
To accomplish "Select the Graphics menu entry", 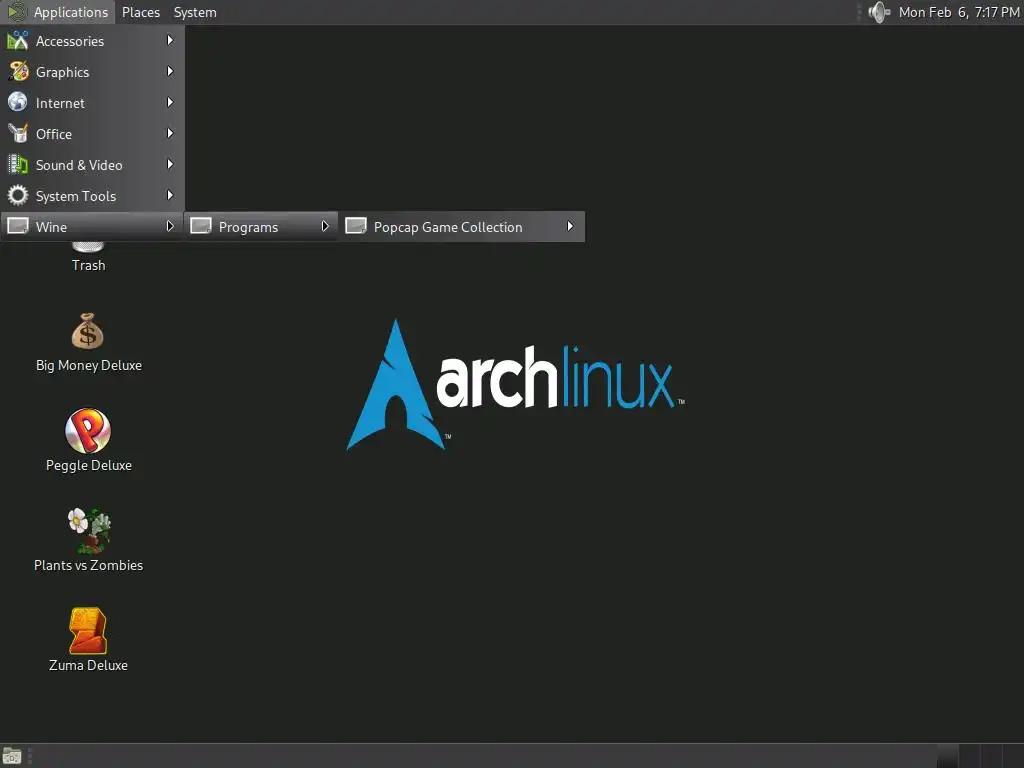I will tap(92, 72).
